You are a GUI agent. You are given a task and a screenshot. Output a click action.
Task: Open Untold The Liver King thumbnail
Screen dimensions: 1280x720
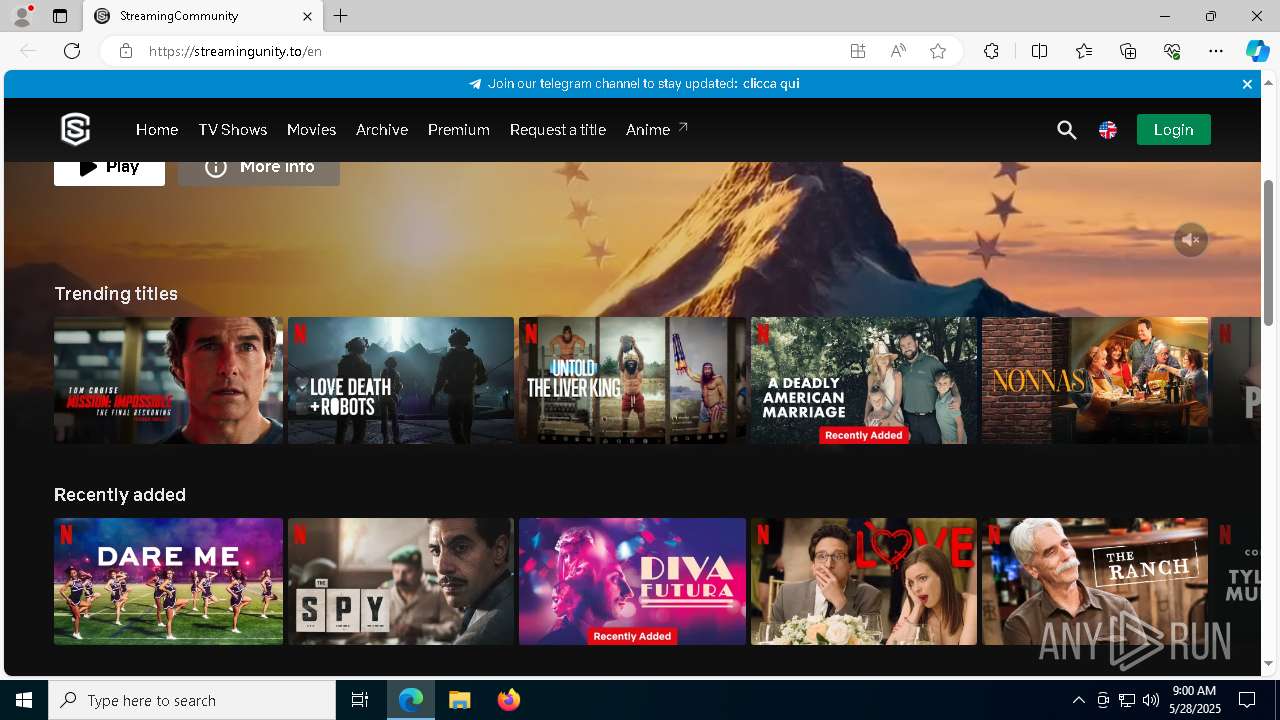click(632, 380)
